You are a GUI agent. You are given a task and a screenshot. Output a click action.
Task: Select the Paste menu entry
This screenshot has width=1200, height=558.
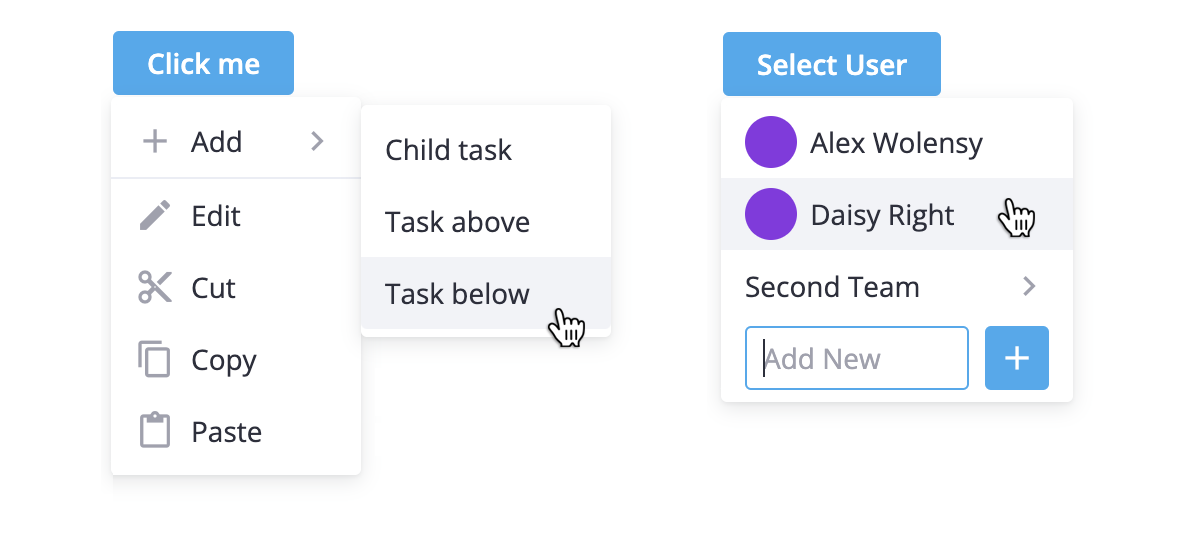[x=236, y=431]
